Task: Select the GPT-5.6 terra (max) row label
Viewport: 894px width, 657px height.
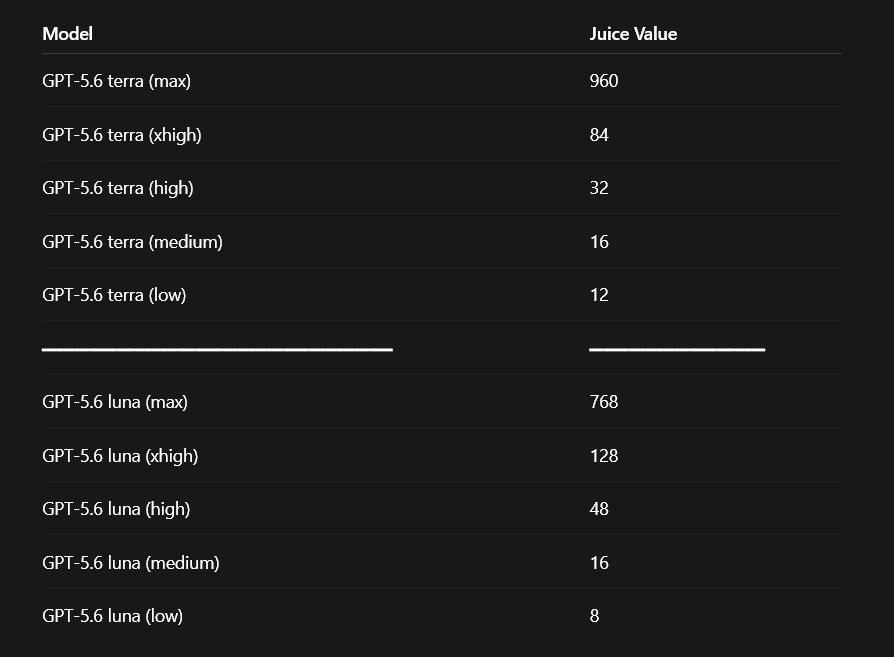Action: (x=116, y=81)
